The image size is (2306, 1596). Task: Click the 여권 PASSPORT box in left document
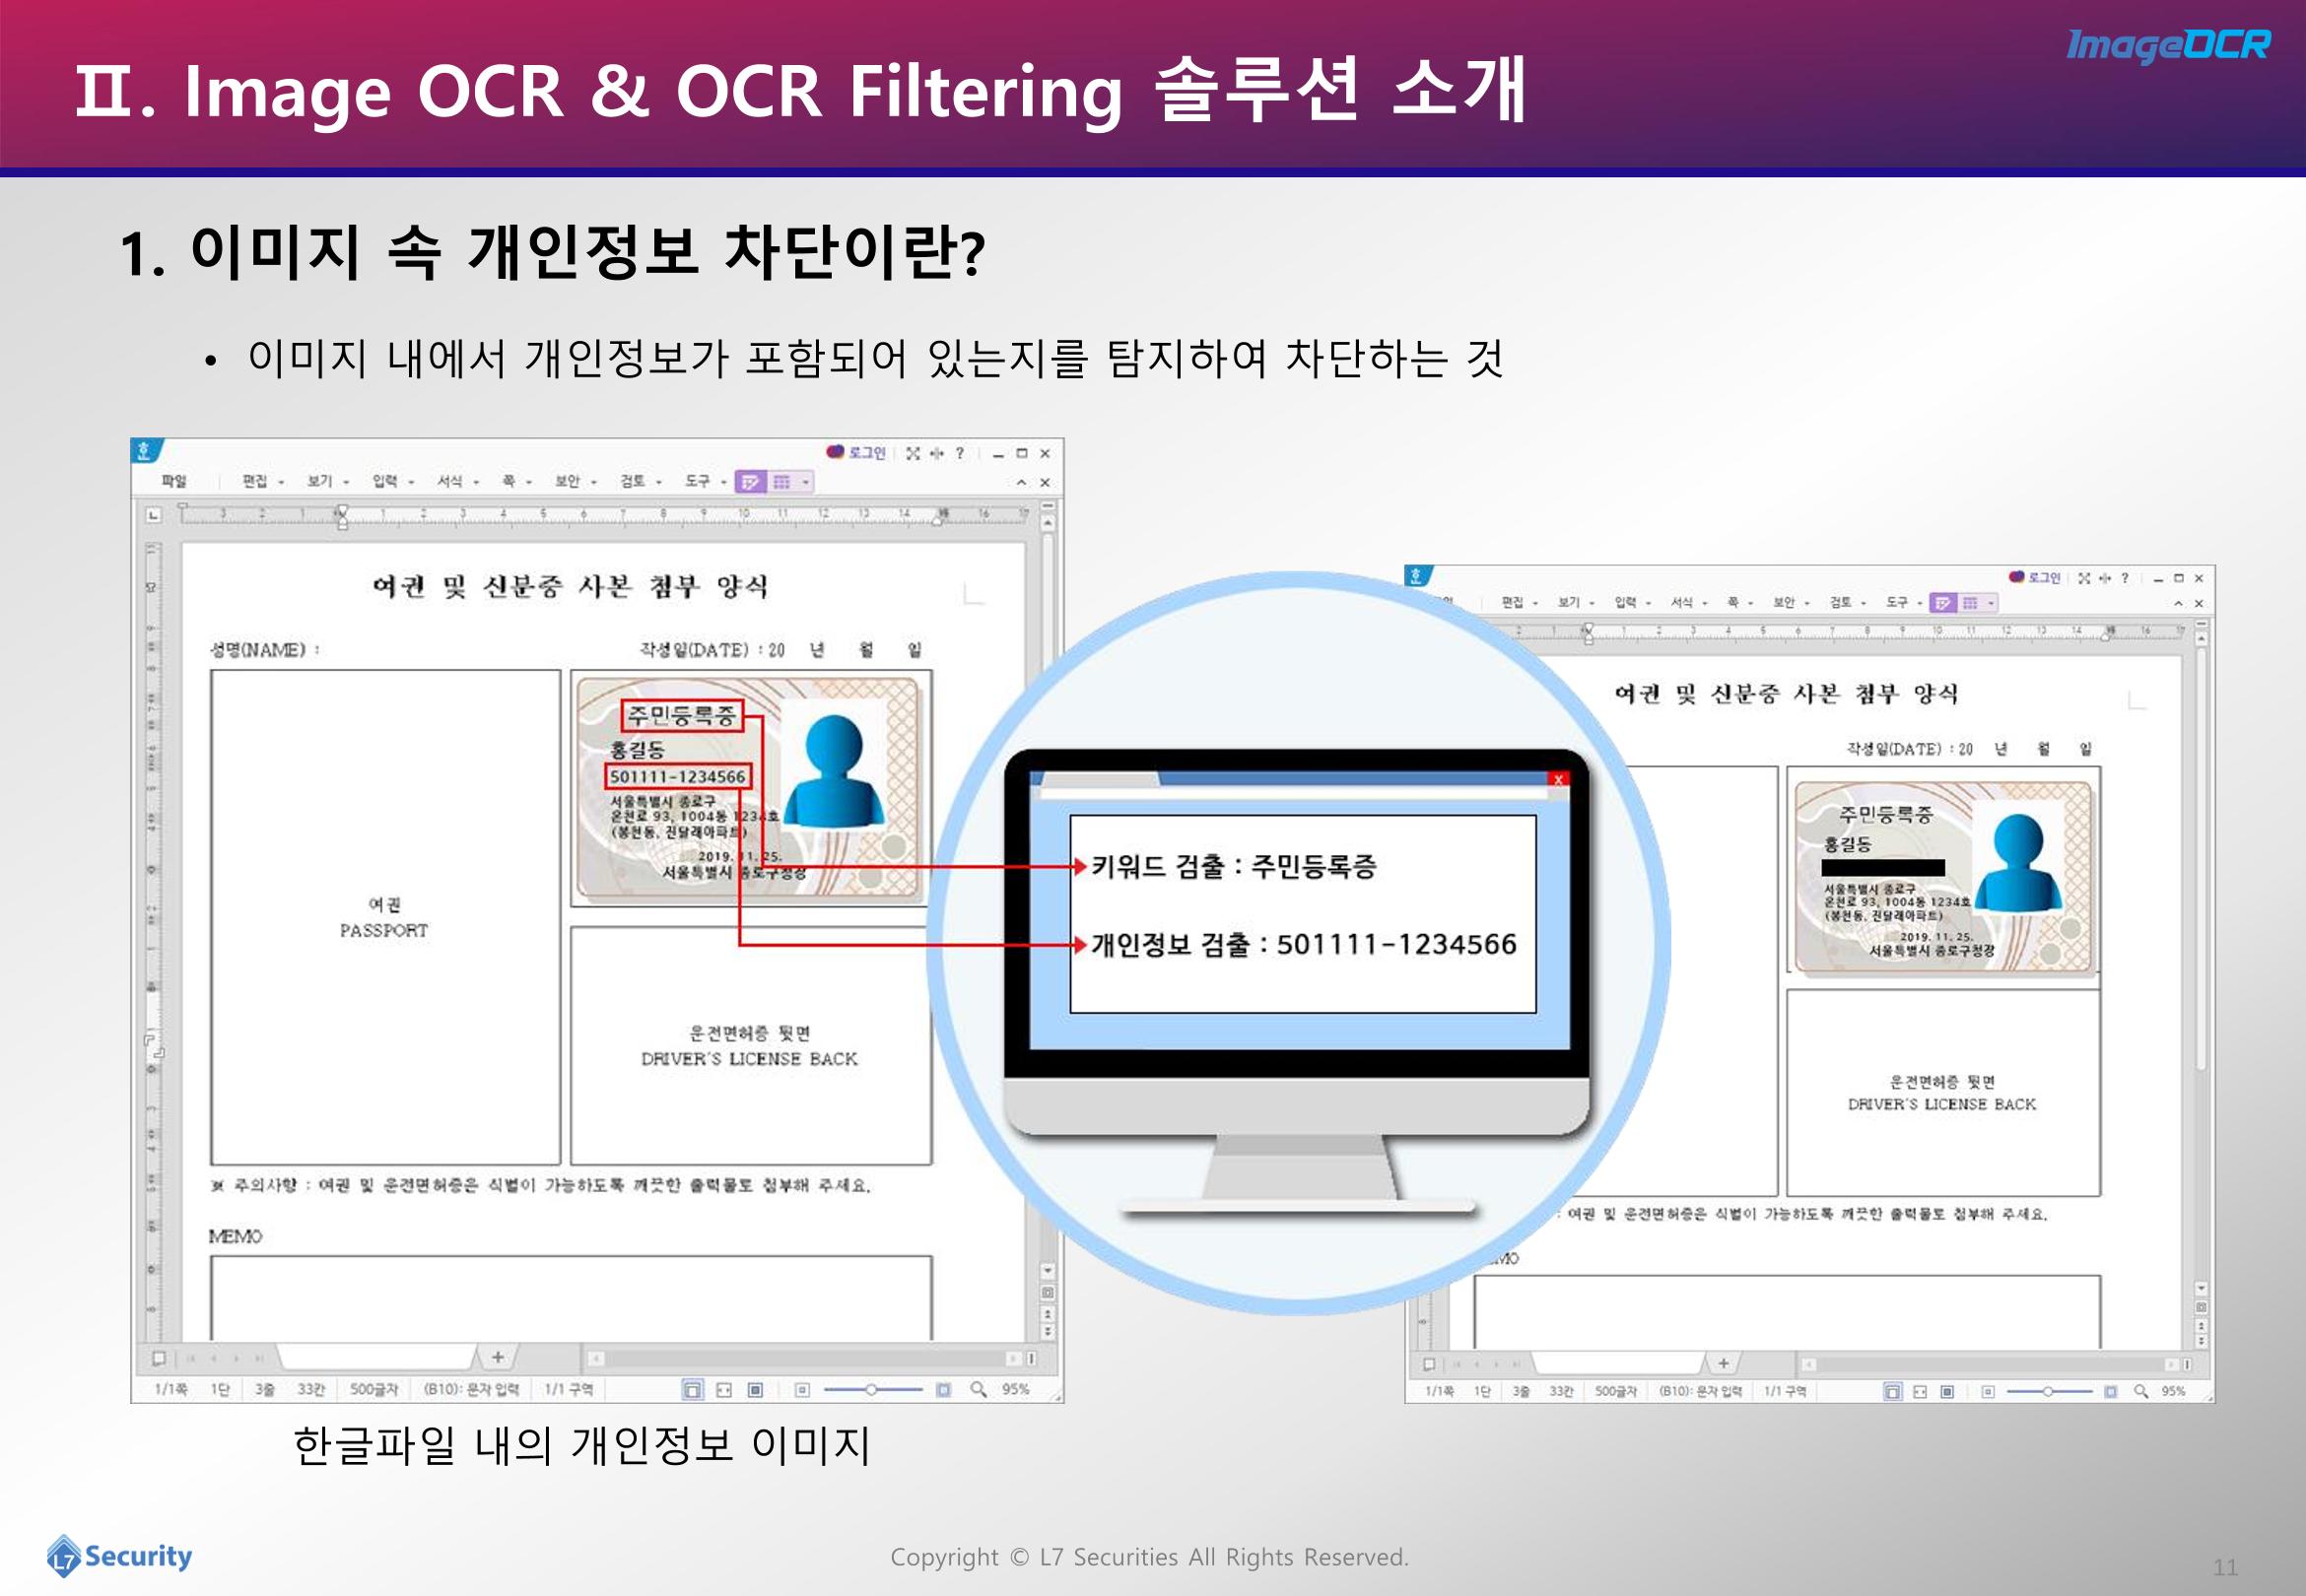tap(385, 917)
